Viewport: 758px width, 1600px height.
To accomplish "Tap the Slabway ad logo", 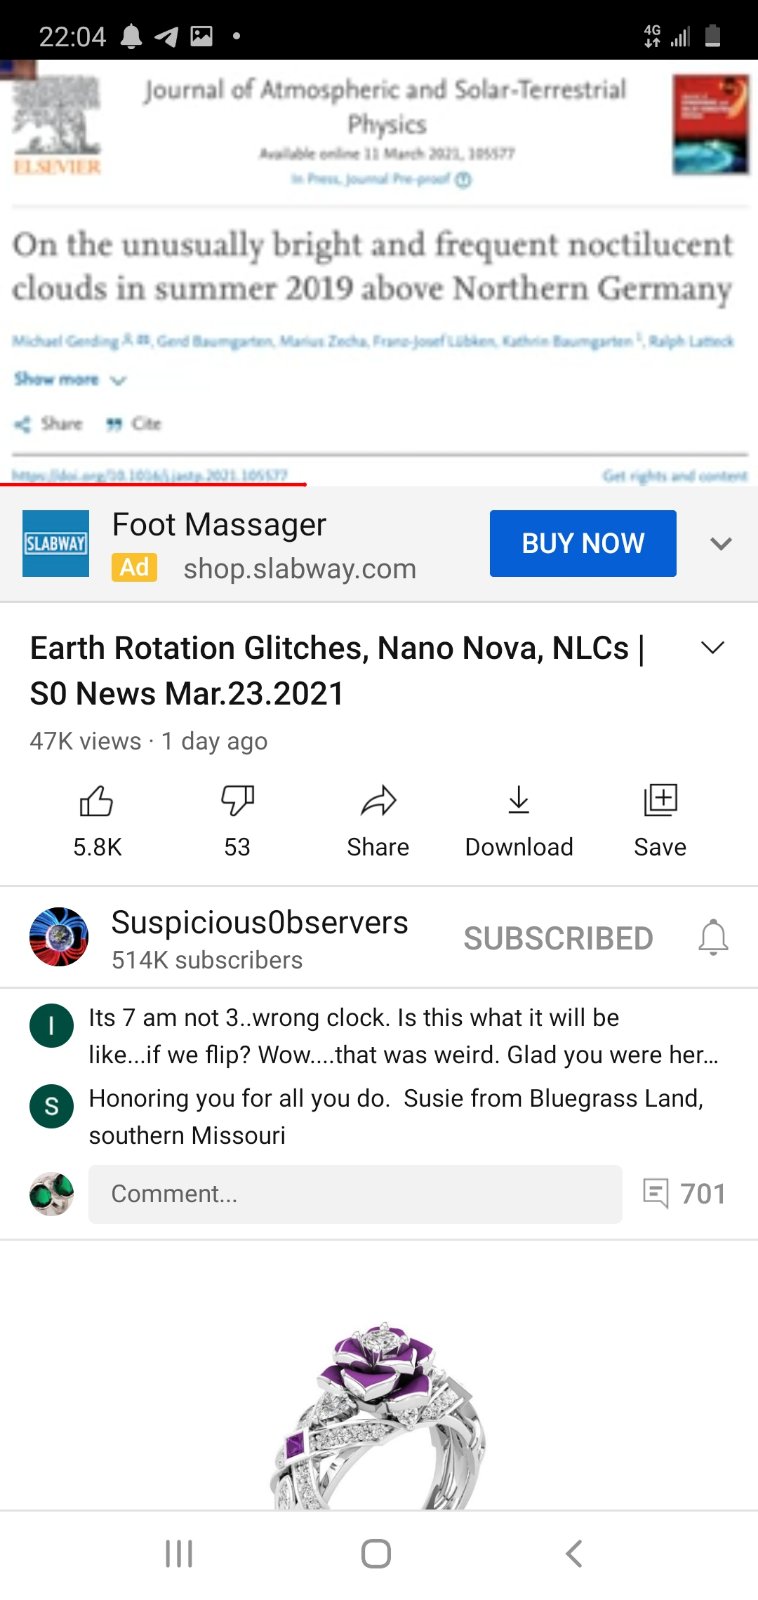I will click(x=56, y=544).
